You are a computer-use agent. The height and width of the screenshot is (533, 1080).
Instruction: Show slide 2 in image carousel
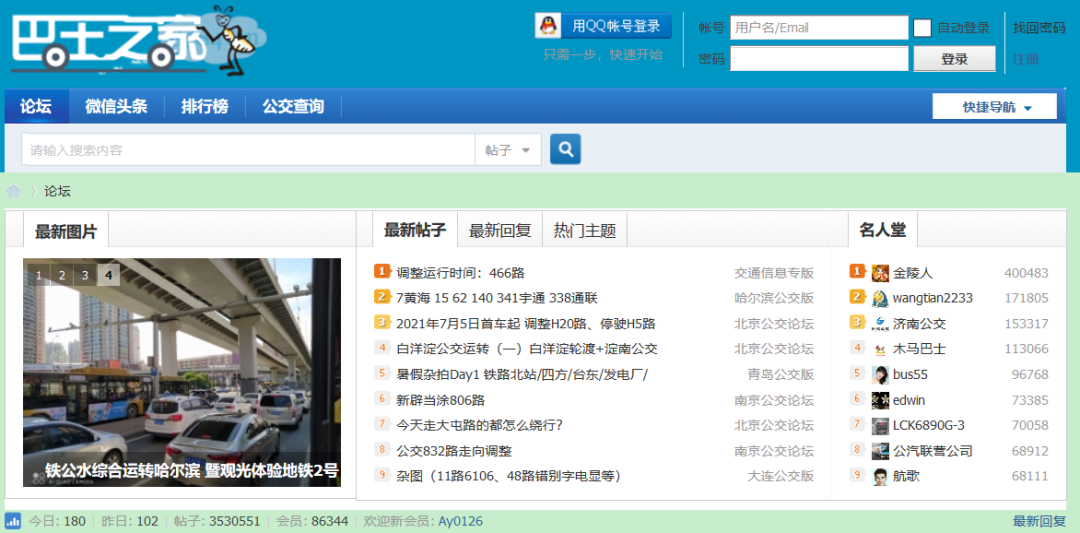coord(62,275)
